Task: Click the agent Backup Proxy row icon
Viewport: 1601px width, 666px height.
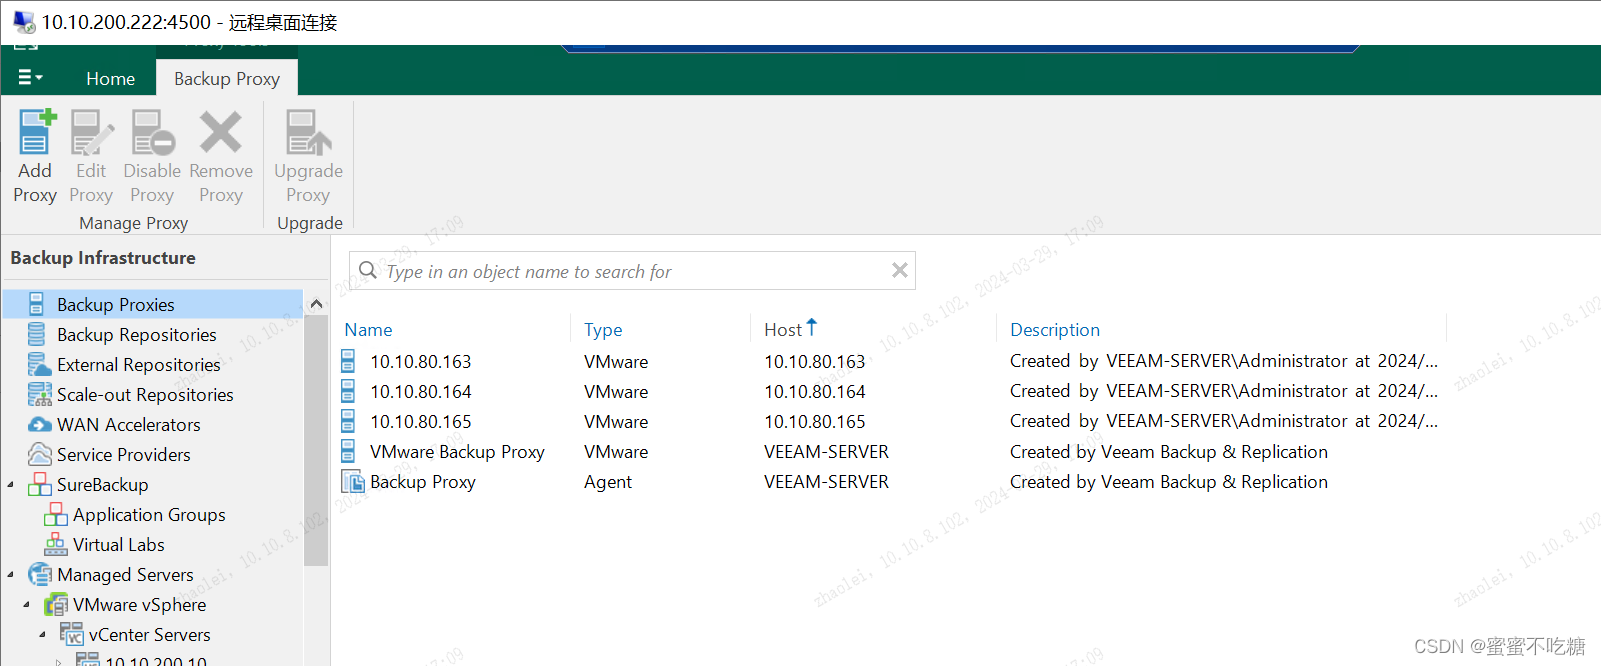Action: [353, 481]
